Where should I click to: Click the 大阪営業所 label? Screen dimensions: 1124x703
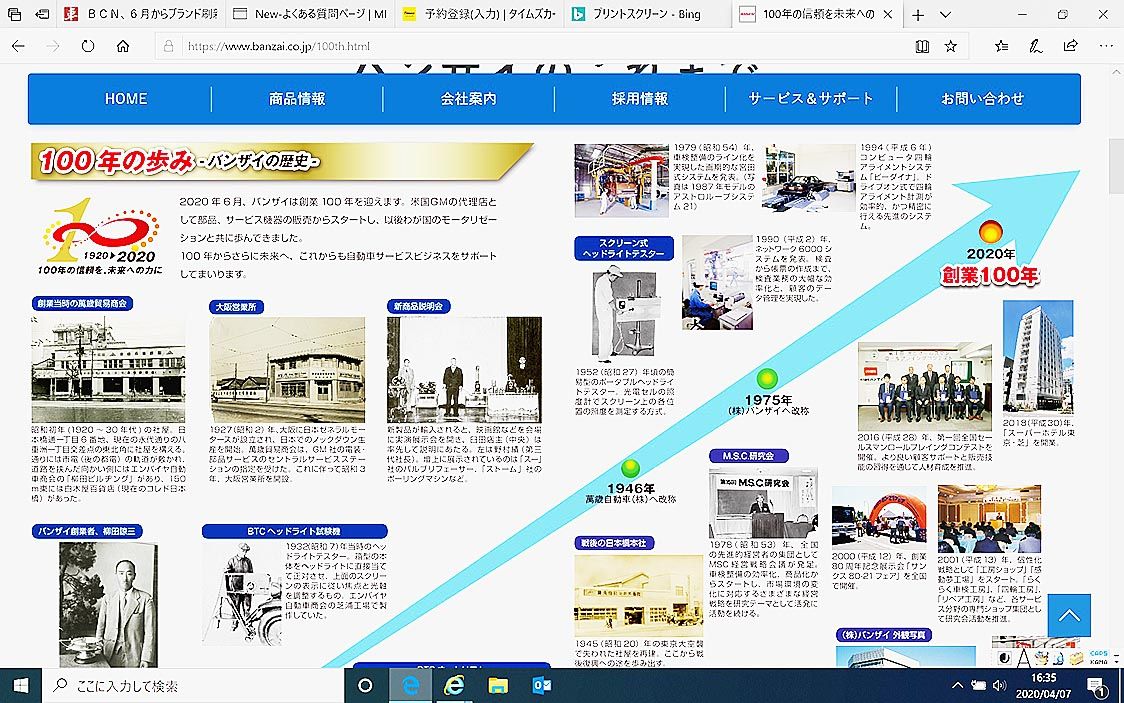coord(237,307)
